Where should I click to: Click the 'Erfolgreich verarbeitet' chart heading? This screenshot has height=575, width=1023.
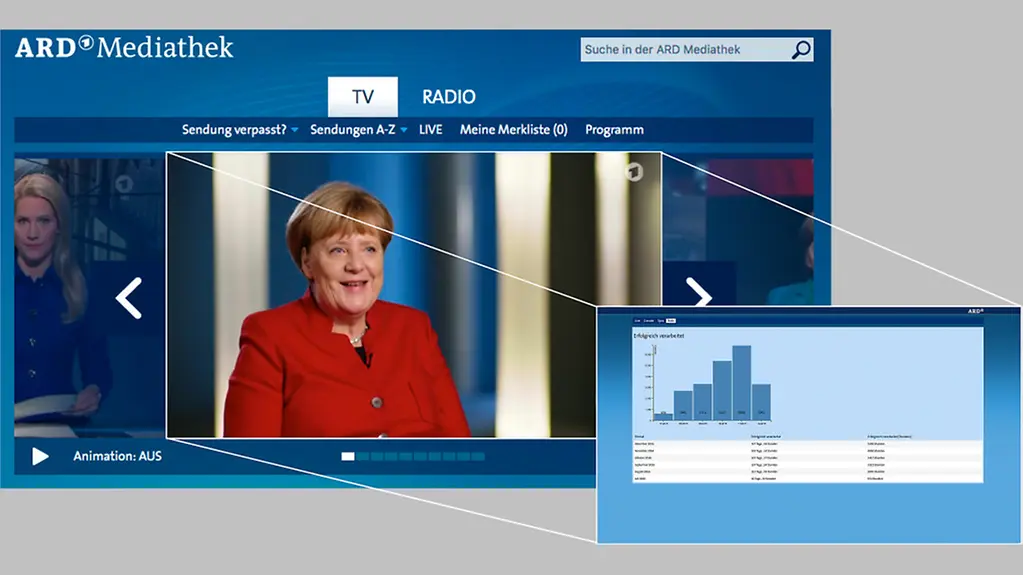click(x=658, y=336)
